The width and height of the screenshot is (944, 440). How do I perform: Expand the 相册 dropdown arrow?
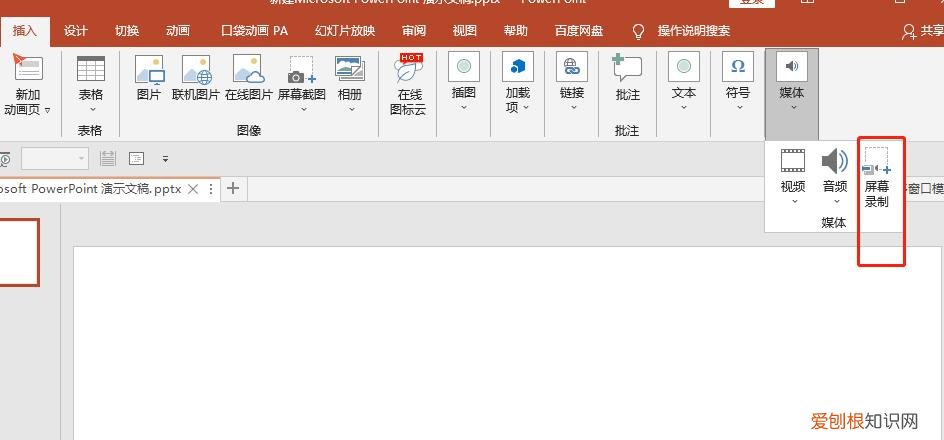coord(352,110)
